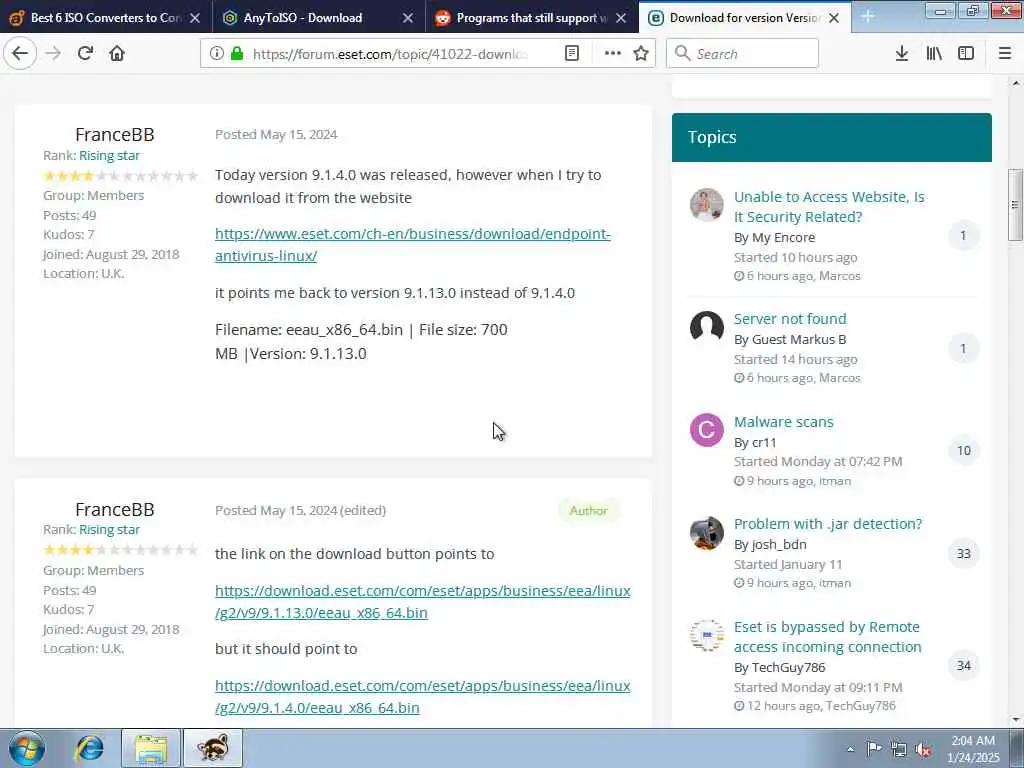Click Rising star rank in first post
The image size is (1024, 768).
click(x=109, y=155)
